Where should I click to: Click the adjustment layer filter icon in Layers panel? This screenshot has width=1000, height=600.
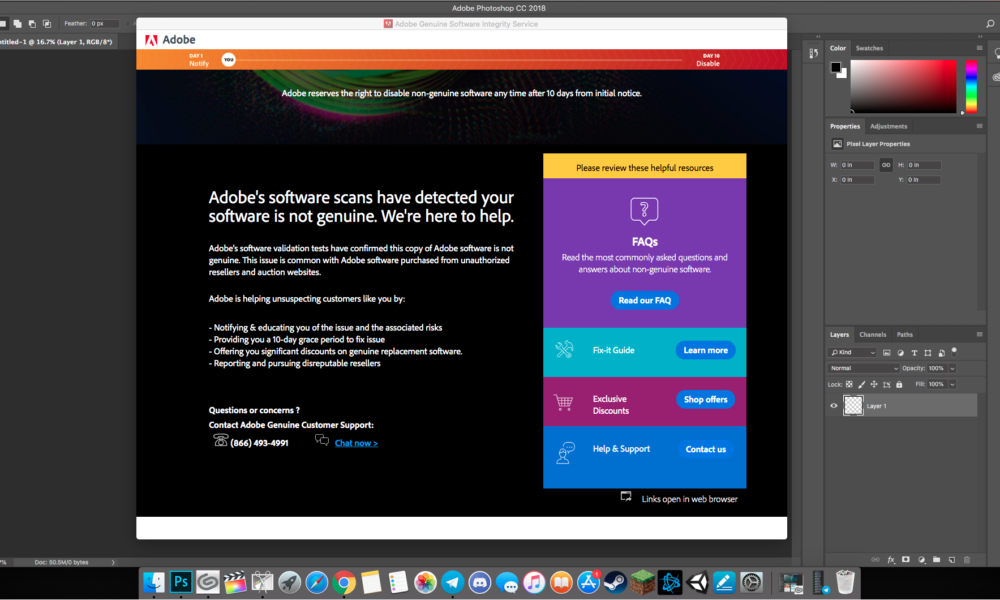[900, 353]
